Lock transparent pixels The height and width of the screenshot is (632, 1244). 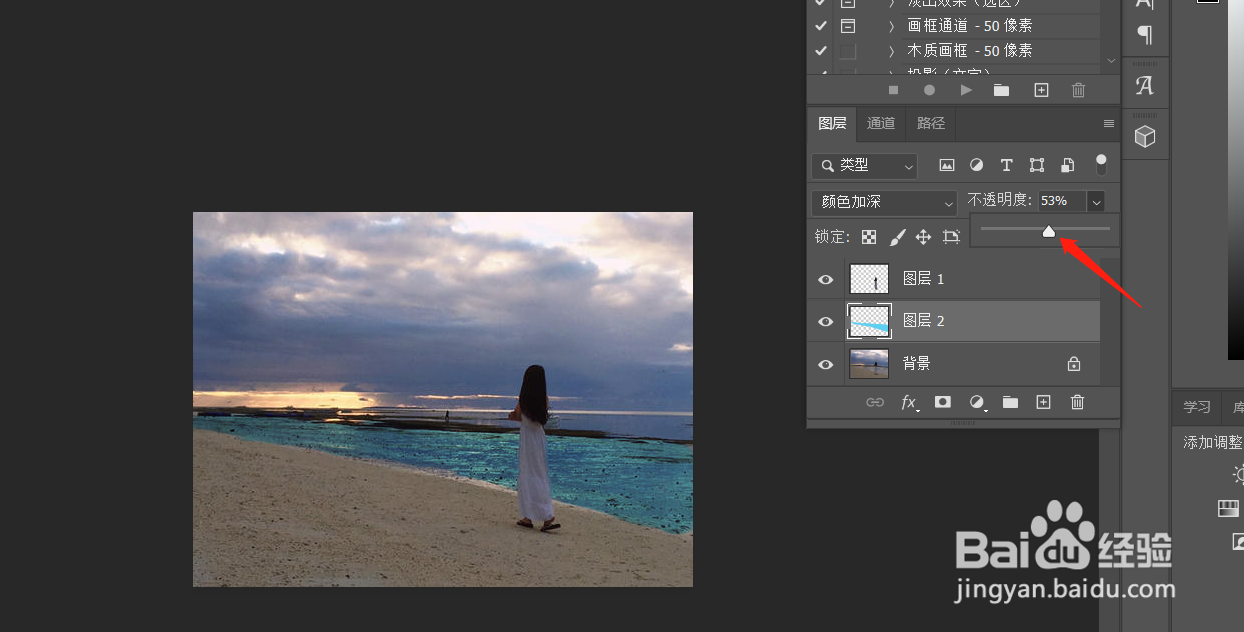coord(869,237)
